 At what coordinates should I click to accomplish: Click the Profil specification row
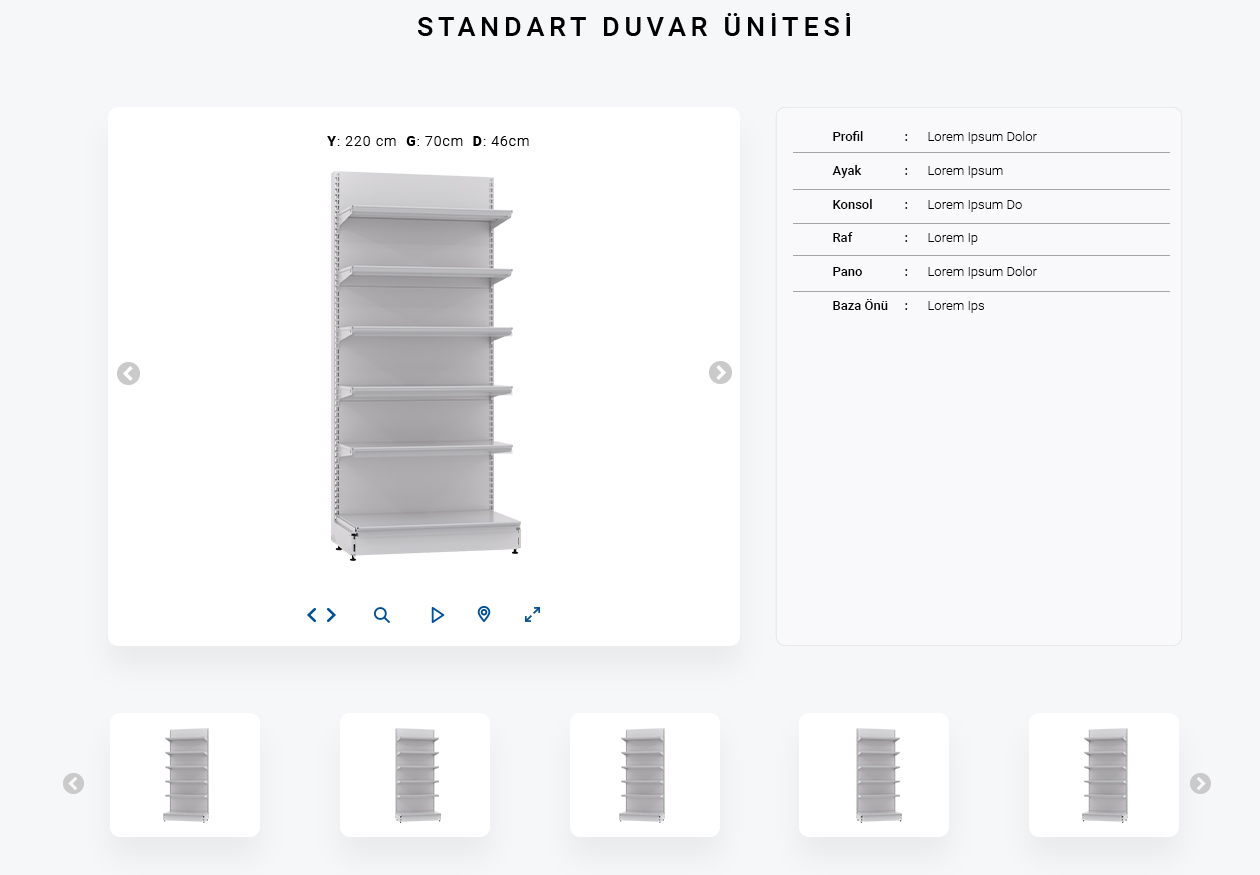980,137
